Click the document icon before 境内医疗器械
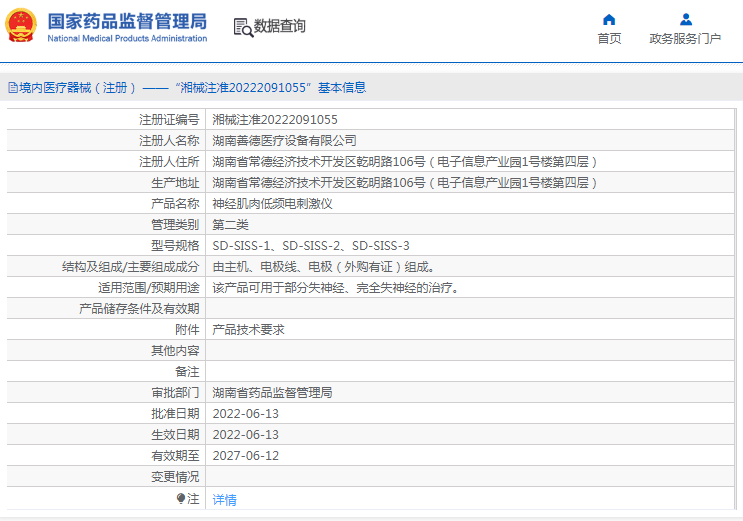The height and width of the screenshot is (521, 743). coord(13,88)
